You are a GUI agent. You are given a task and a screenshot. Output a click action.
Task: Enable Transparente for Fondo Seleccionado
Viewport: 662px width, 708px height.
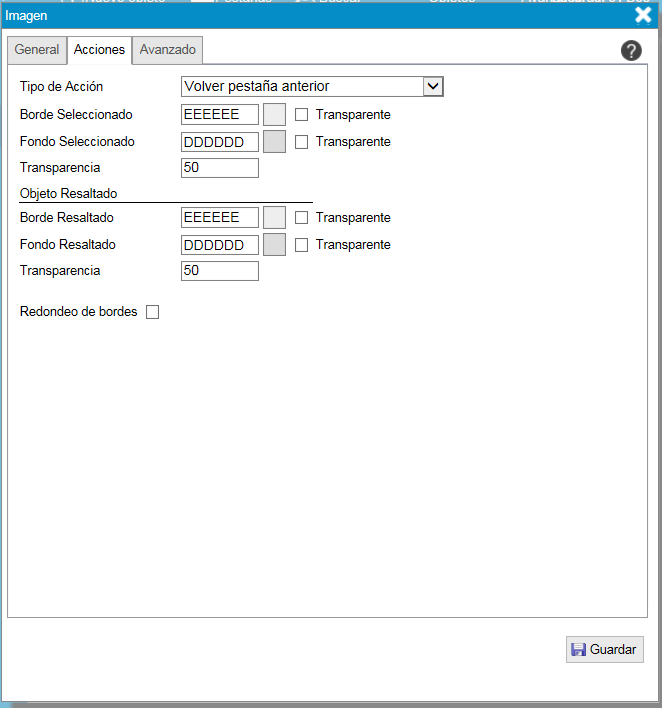pyautogui.click(x=302, y=142)
